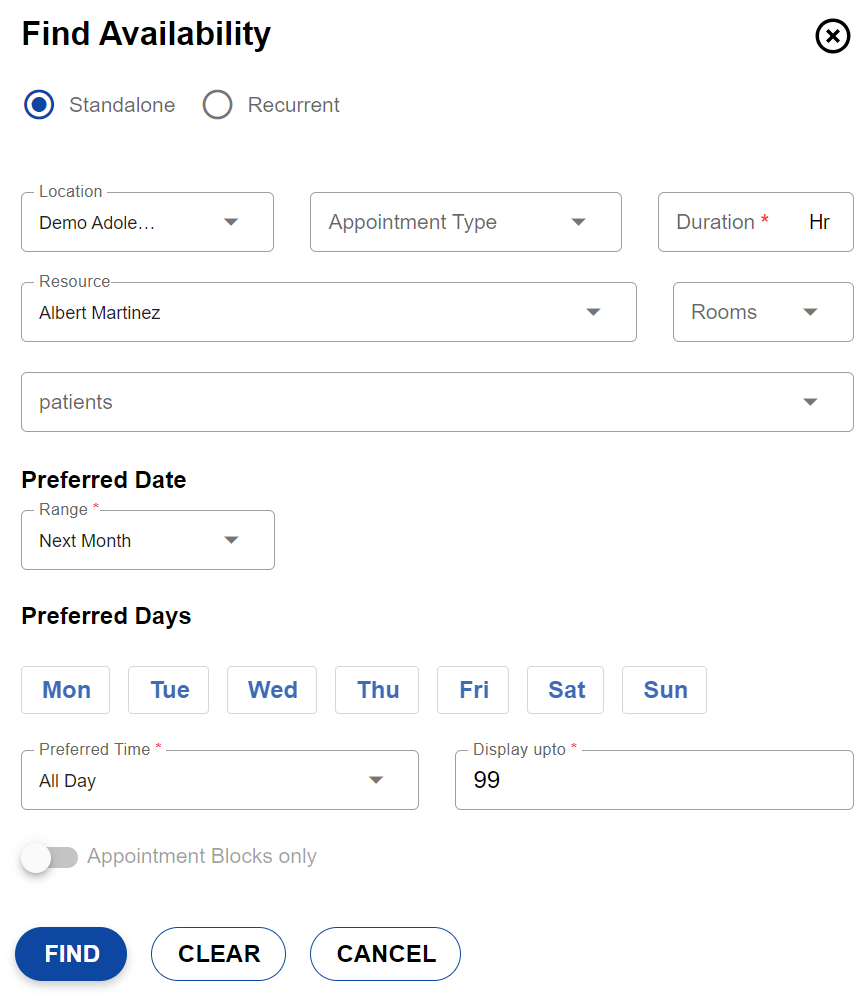Select Wed as preferred day
This screenshot has height=1004, width=866.
(x=272, y=690)
